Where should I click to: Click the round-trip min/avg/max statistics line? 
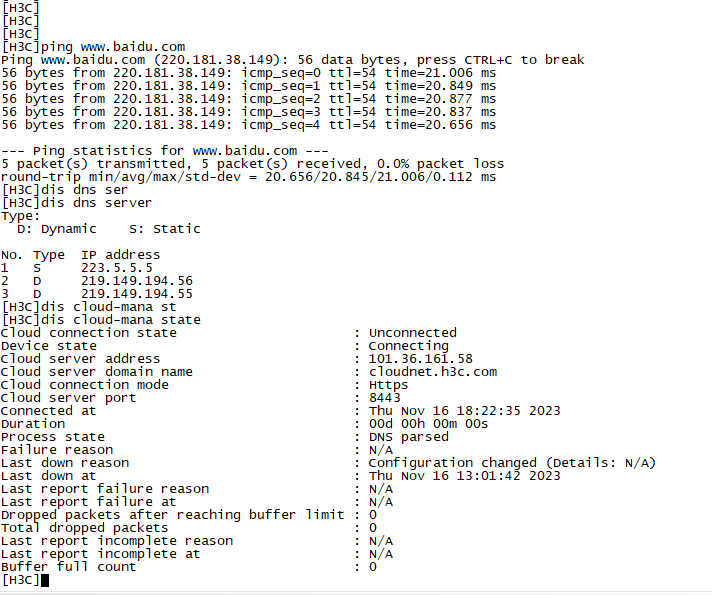click(x=248, y=177)
